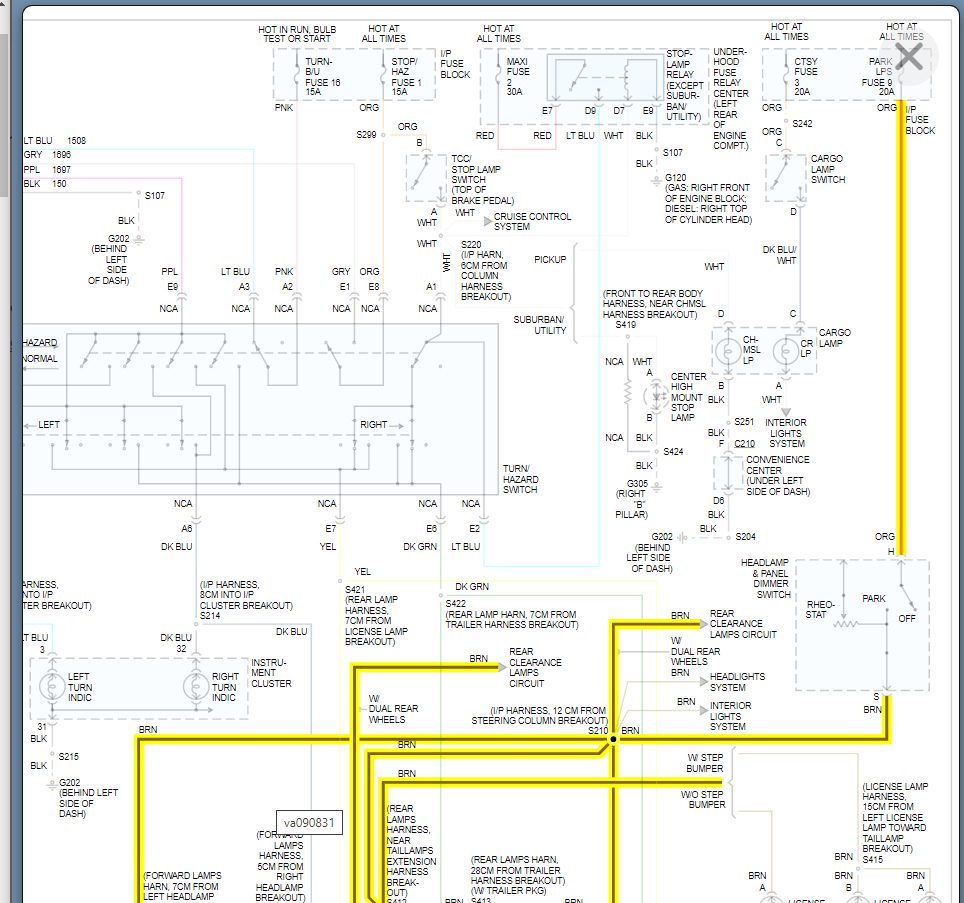Click the S210 splice junction dot

(x=613, y=739)
